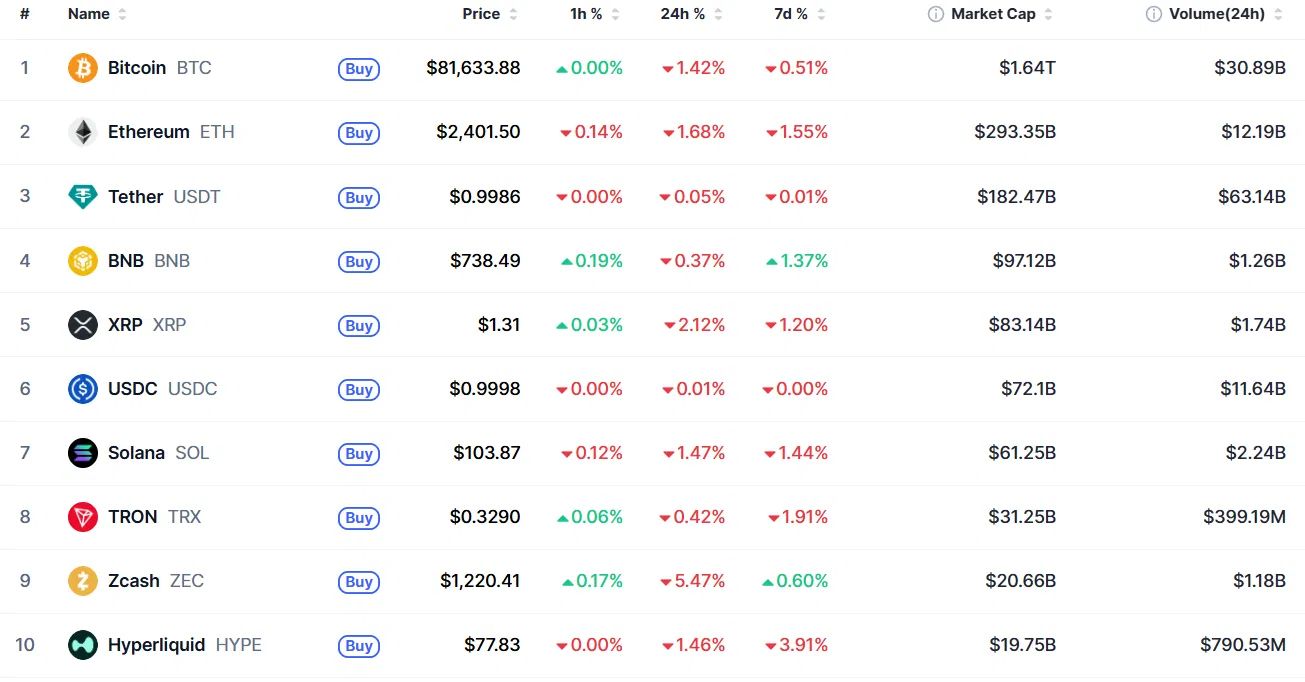Click the Buy button for Bitcoin
Image resolution: width=1305 pixels, height=682 pixels.
359,69
